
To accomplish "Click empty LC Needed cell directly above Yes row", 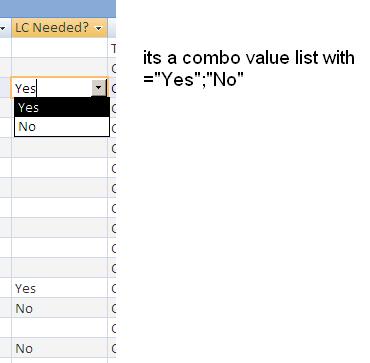I will click(59, 268).
